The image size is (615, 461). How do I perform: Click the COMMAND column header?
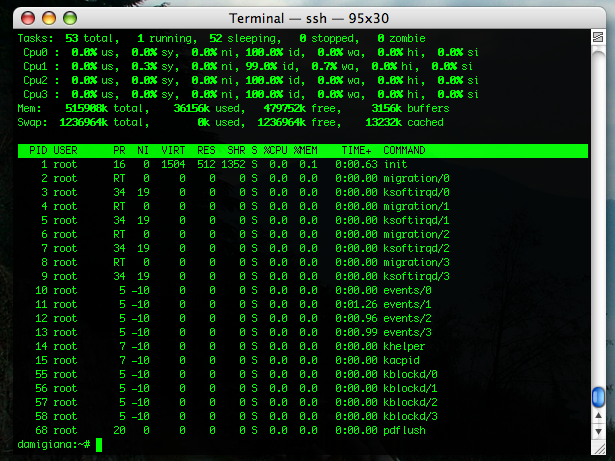point(404,150)
